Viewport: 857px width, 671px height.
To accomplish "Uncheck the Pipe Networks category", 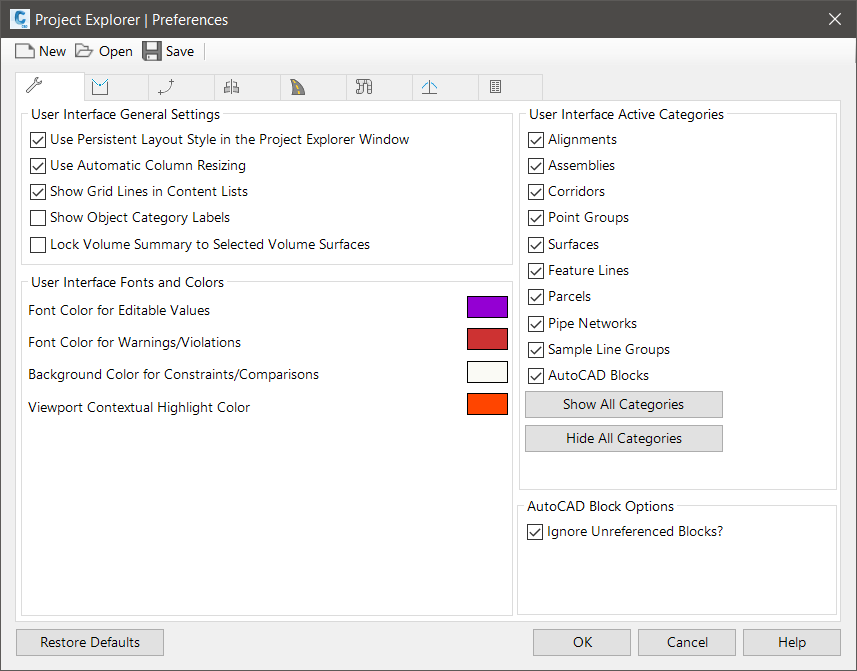I will (x=536, y=324).
